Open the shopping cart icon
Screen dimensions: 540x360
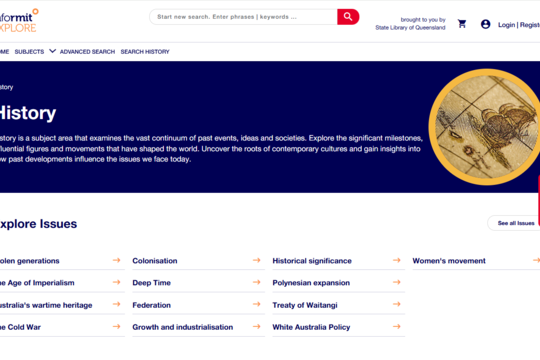(462, 24)
